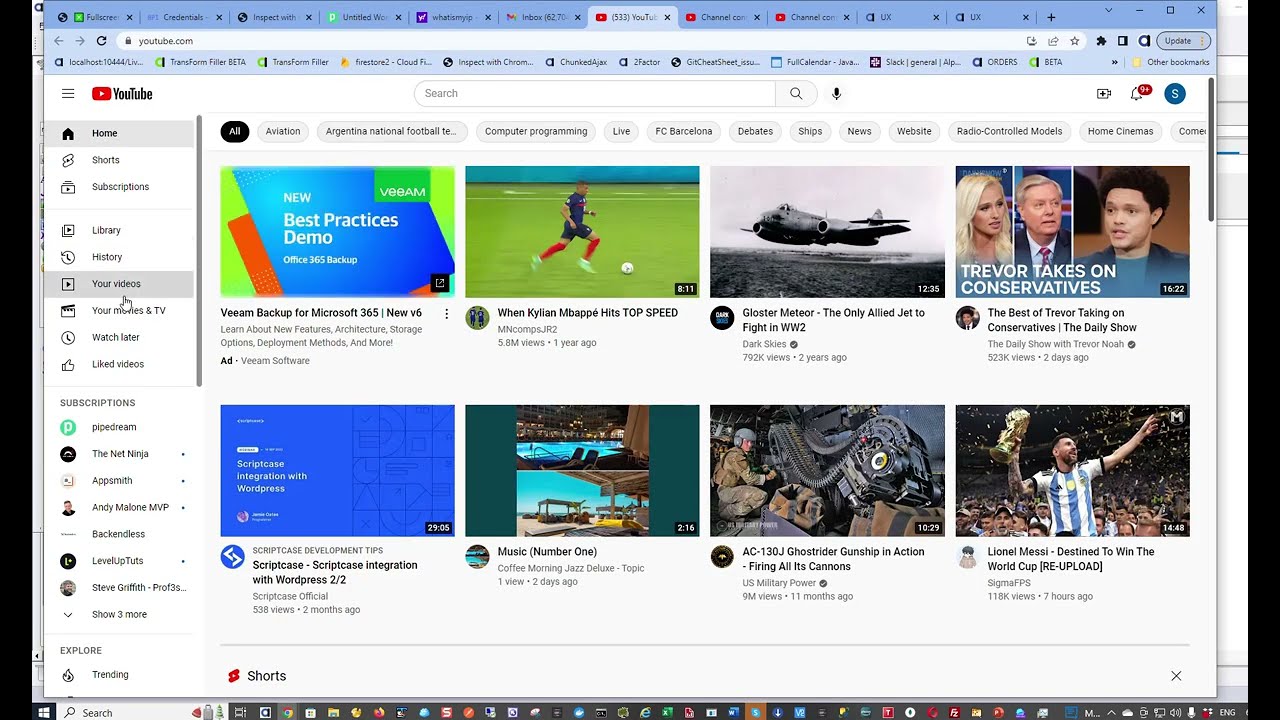1280x720 pixels.
Task: Start voice search with microphone icon
Action: [x=836, y=93]
